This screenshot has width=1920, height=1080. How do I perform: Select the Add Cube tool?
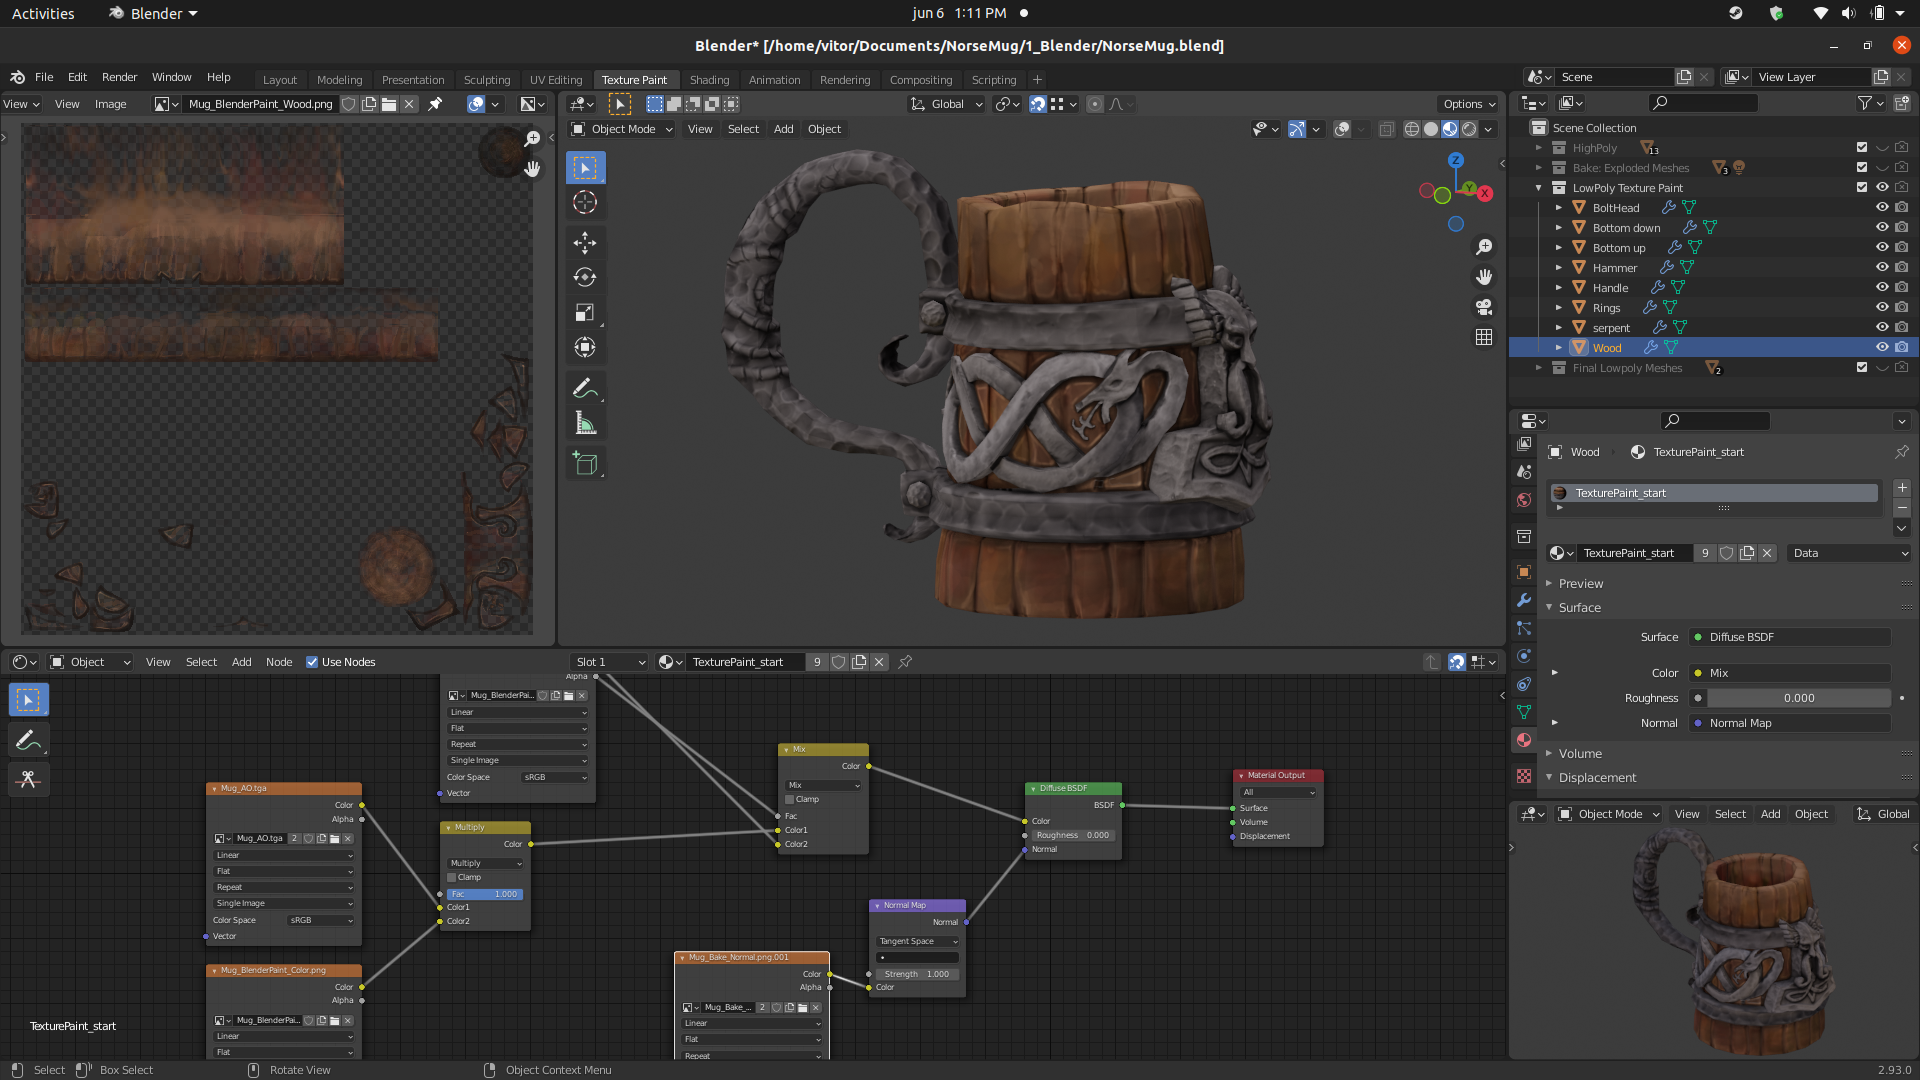coord(585,463)
